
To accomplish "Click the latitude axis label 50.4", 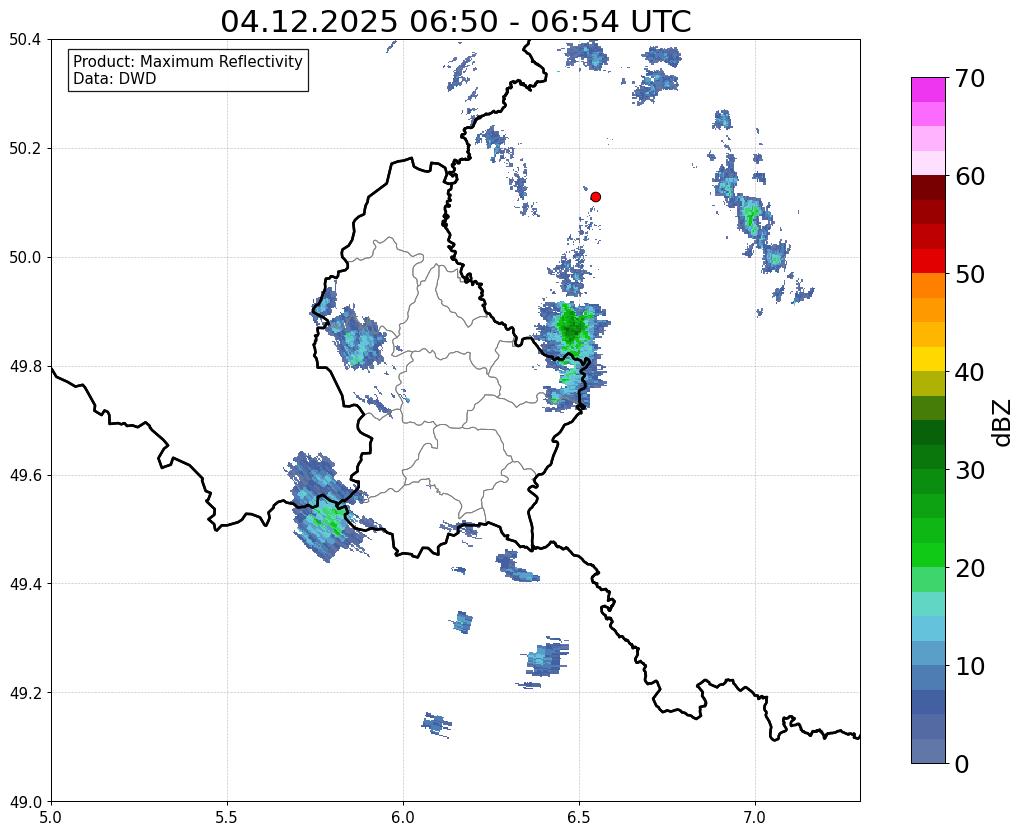I will point(25,40).
